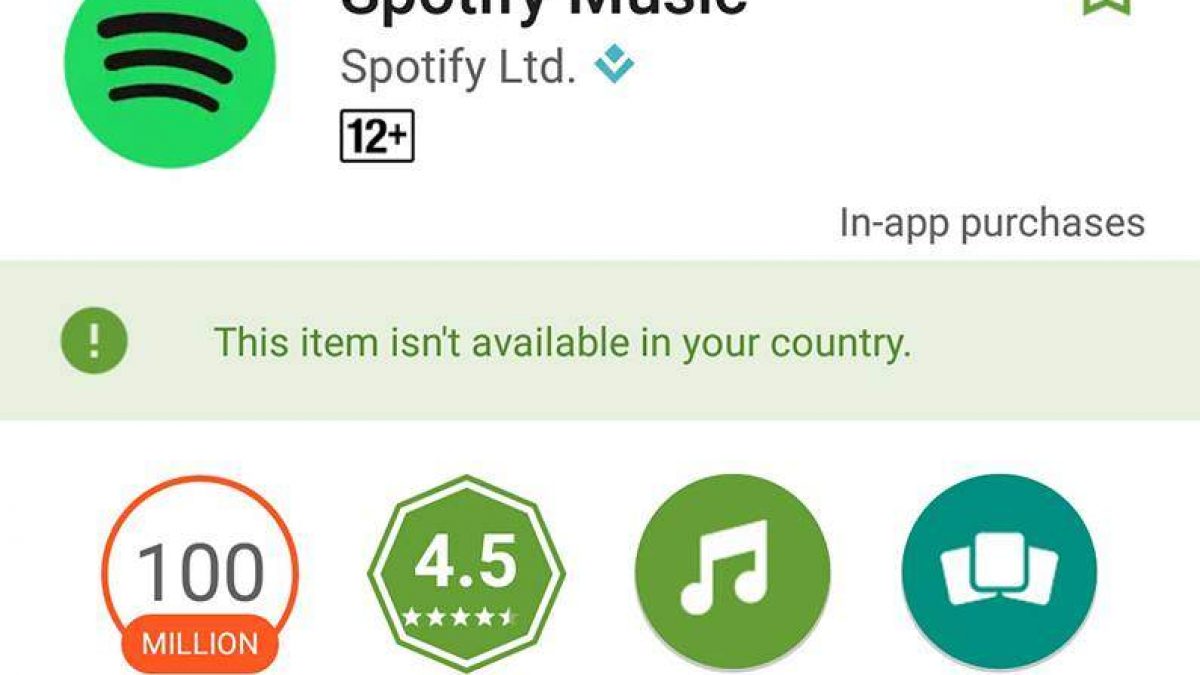Tap the 4.5 score number

click(x=466, y=562)
